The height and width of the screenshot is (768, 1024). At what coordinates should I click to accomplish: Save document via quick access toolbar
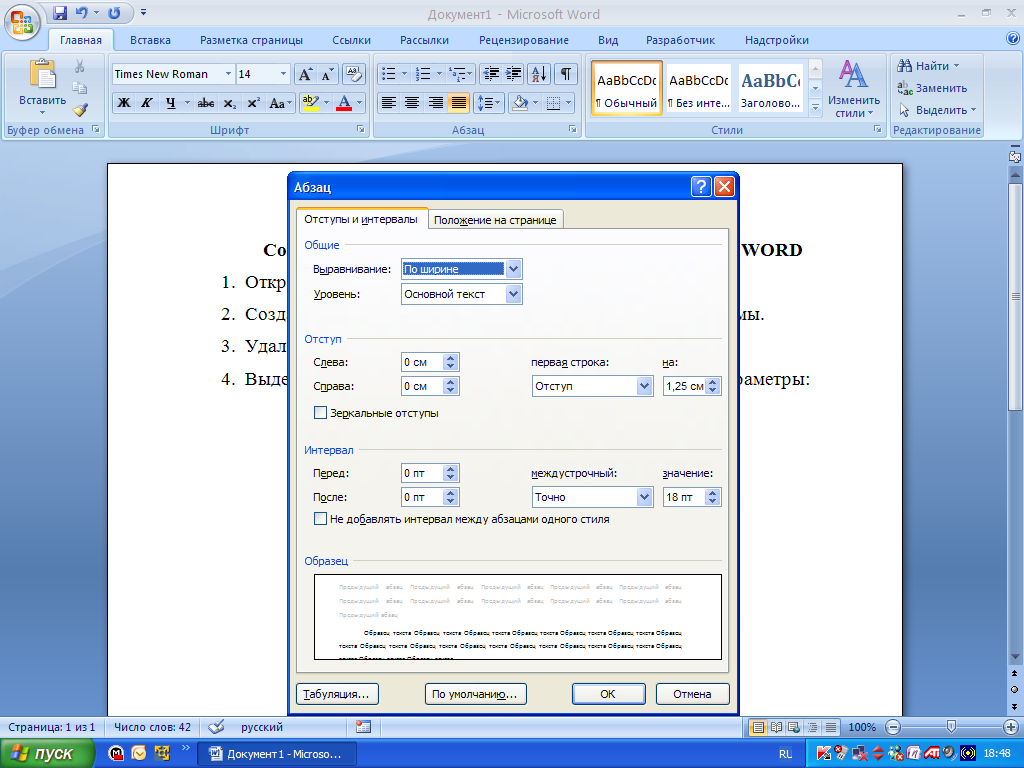point(59,12)
